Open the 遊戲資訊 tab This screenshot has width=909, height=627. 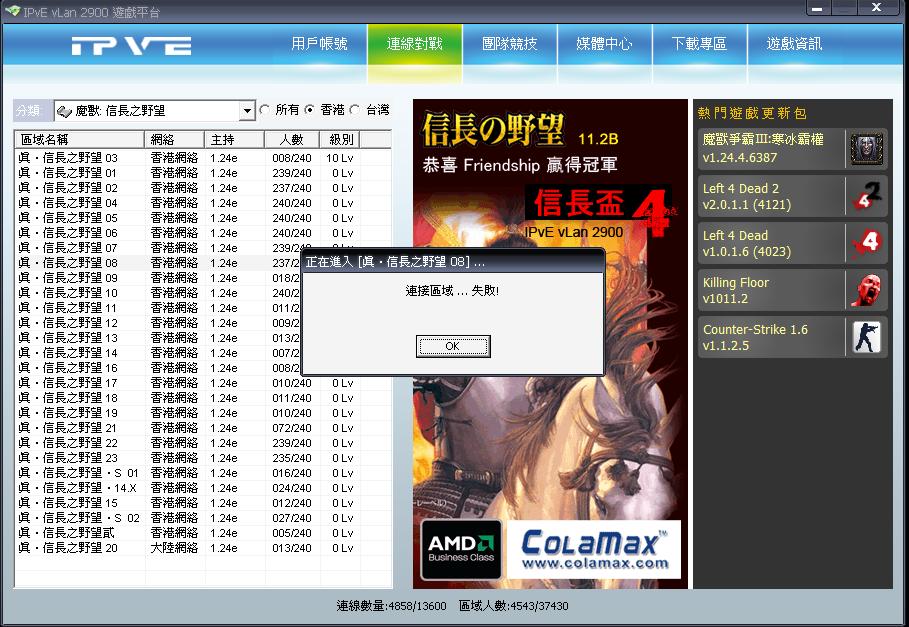point(794,43)
